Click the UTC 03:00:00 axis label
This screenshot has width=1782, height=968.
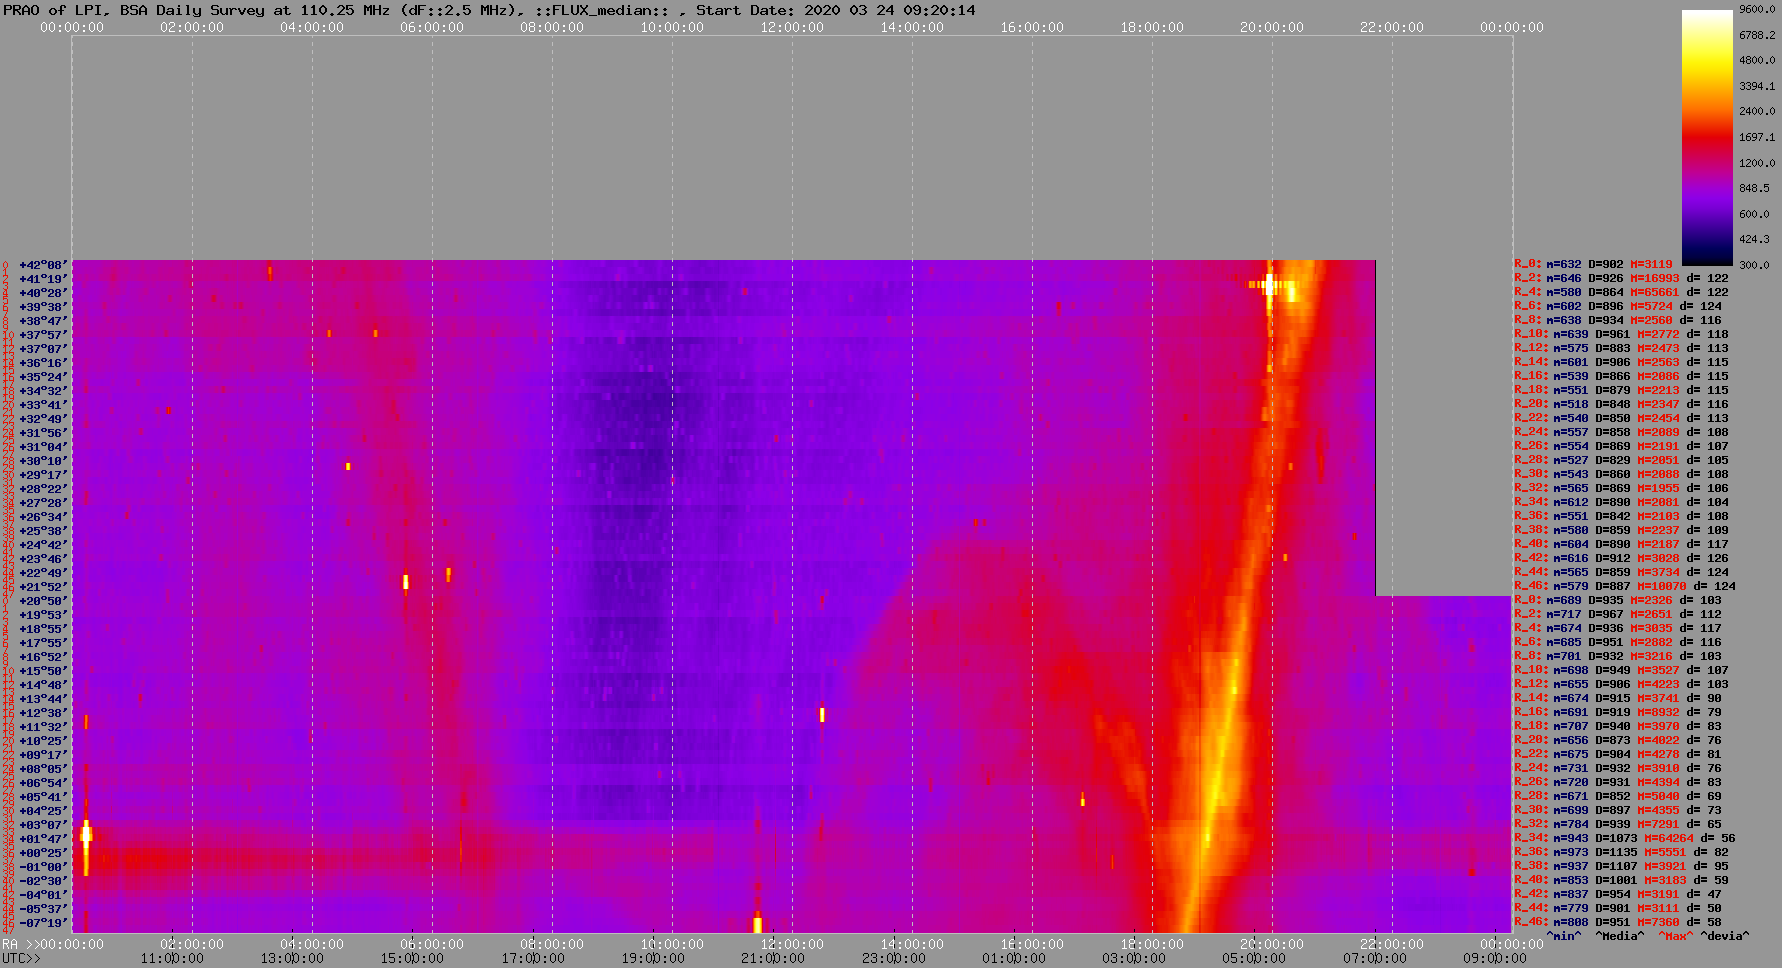click(x=1133, y=959)
